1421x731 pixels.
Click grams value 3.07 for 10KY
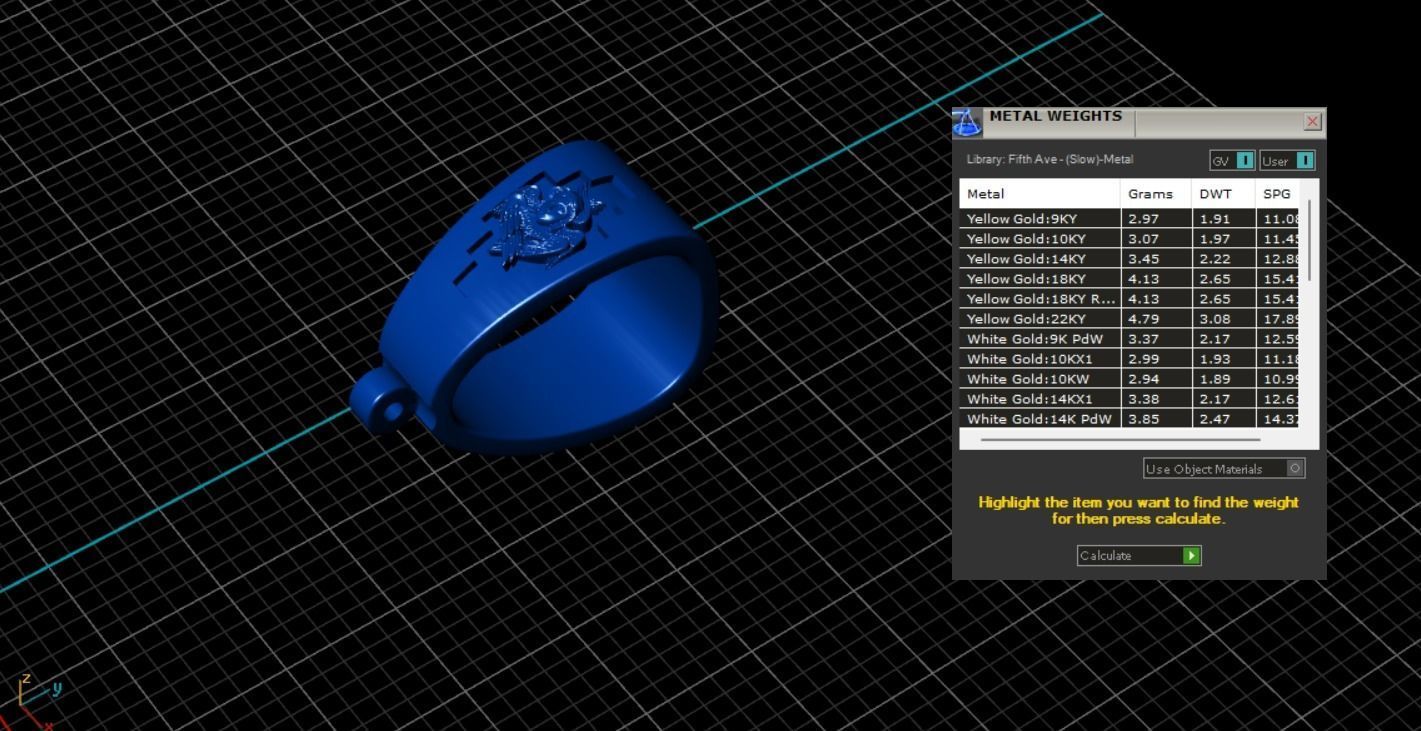coord(1143,239)
